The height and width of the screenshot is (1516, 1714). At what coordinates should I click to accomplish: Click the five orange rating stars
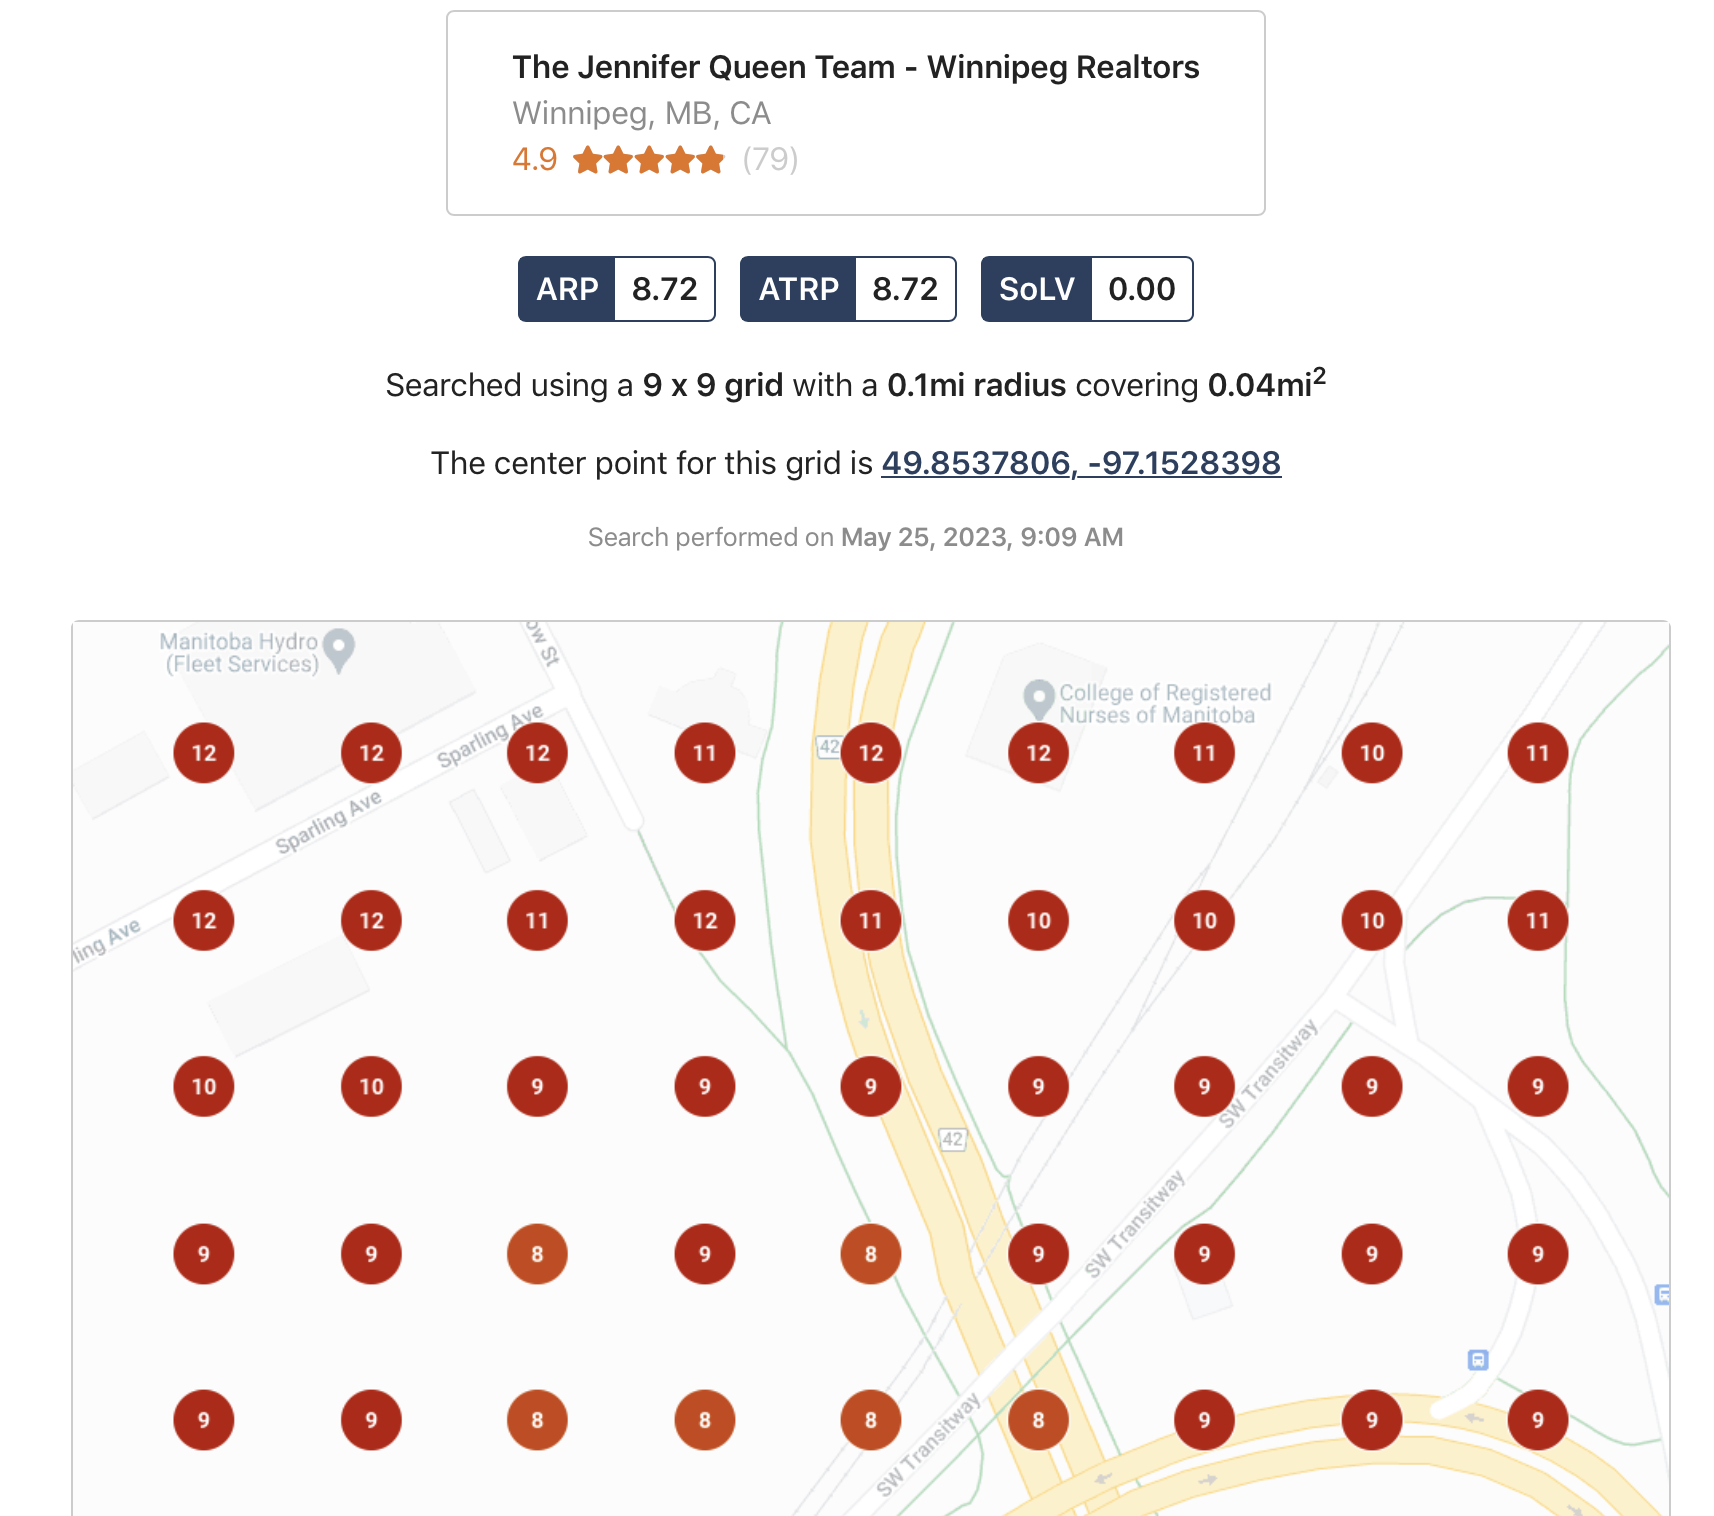pos(649,160)
